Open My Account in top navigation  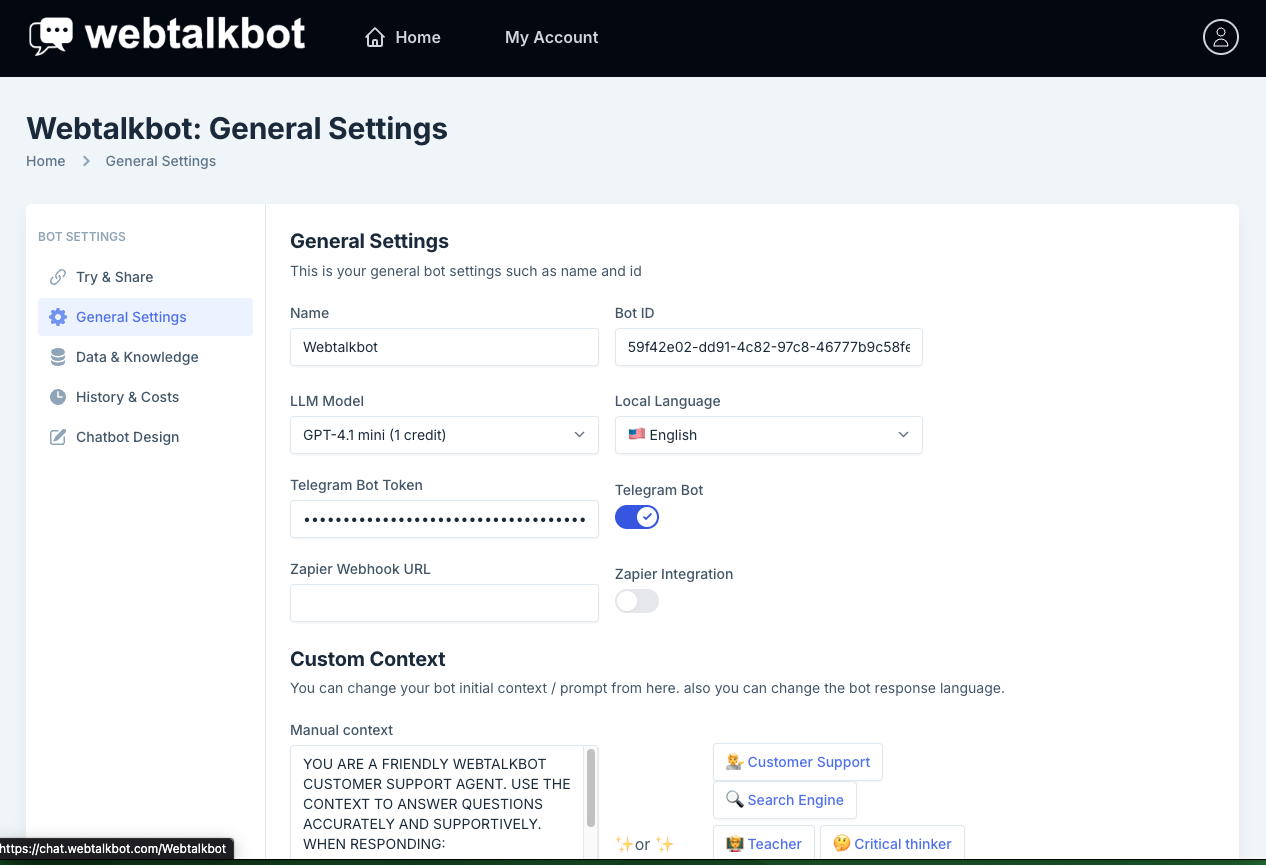click(x=552, y=38)
